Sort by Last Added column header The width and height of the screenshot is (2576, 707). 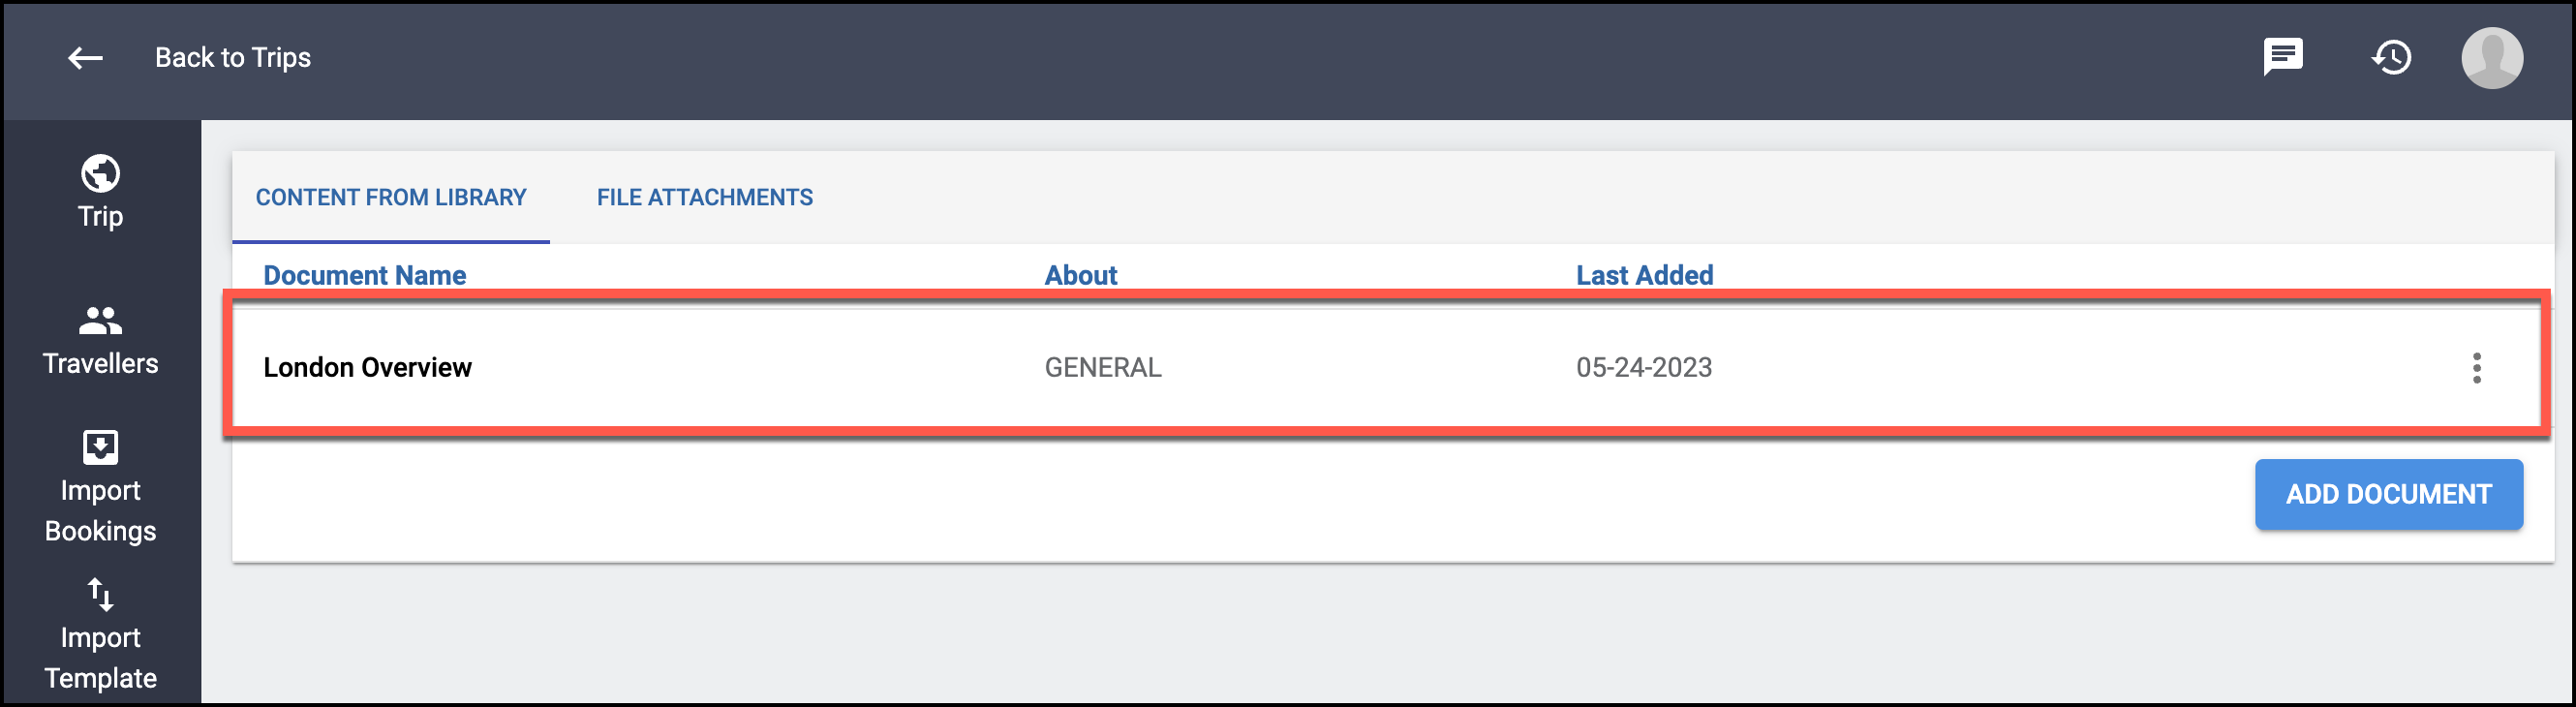point(1644,275)
